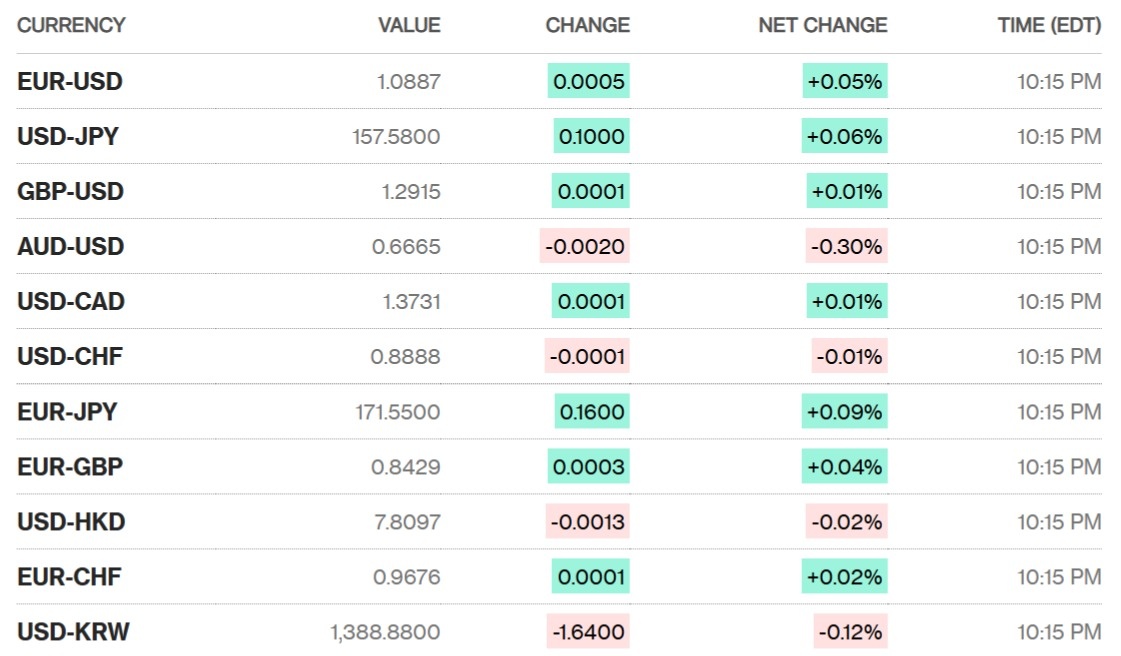This screenshot has width=1121, height=656.
Task: Open USD-HKD currency page
Action: click(71, 522)
